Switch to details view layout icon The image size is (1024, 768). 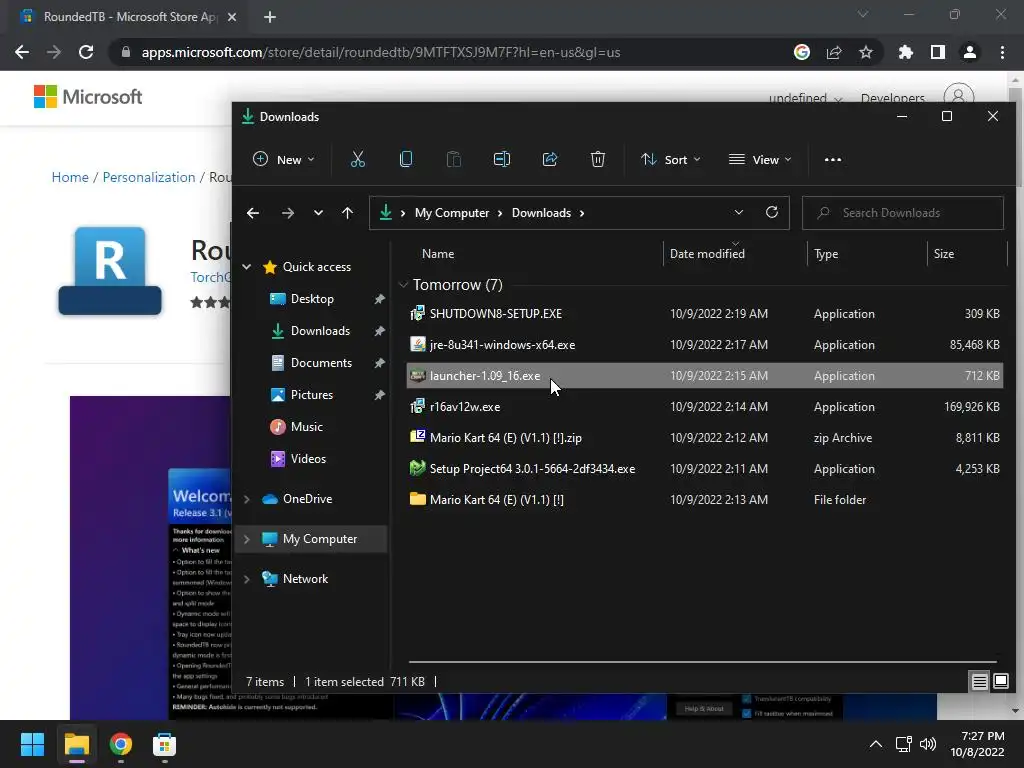980,682
